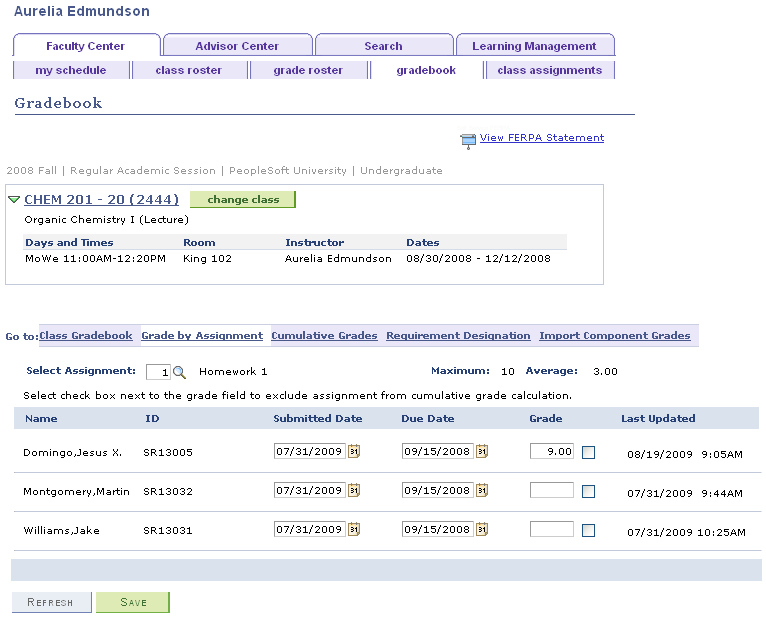Click Williams's Submitted Date field
The image size is (766, 617).
point(310,529)
